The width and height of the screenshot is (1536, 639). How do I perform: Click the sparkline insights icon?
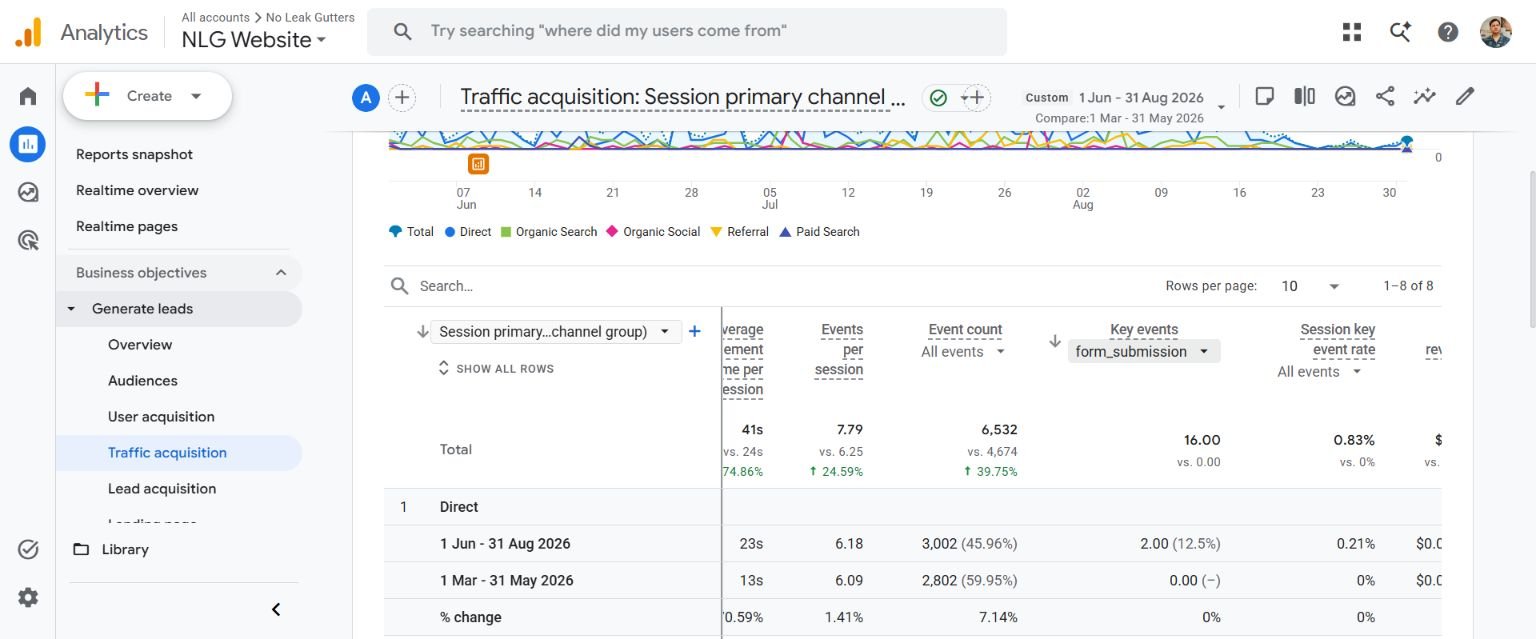pos(1425,96)
